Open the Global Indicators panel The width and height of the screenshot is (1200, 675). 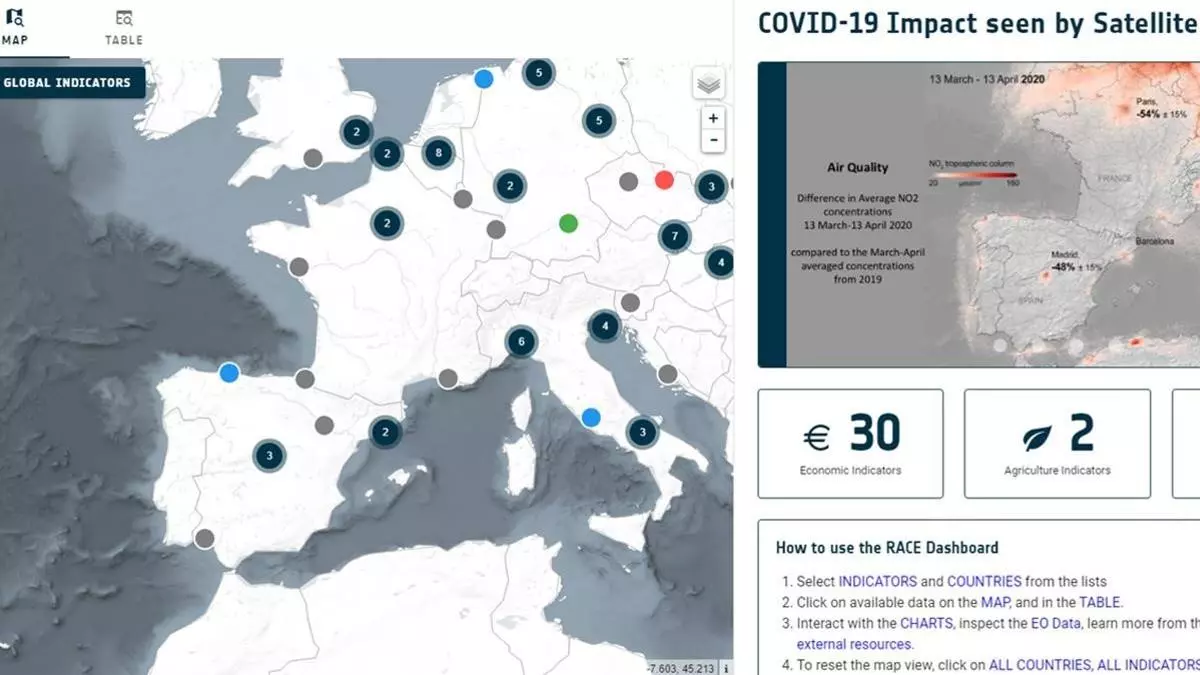[x=69, y=83]
